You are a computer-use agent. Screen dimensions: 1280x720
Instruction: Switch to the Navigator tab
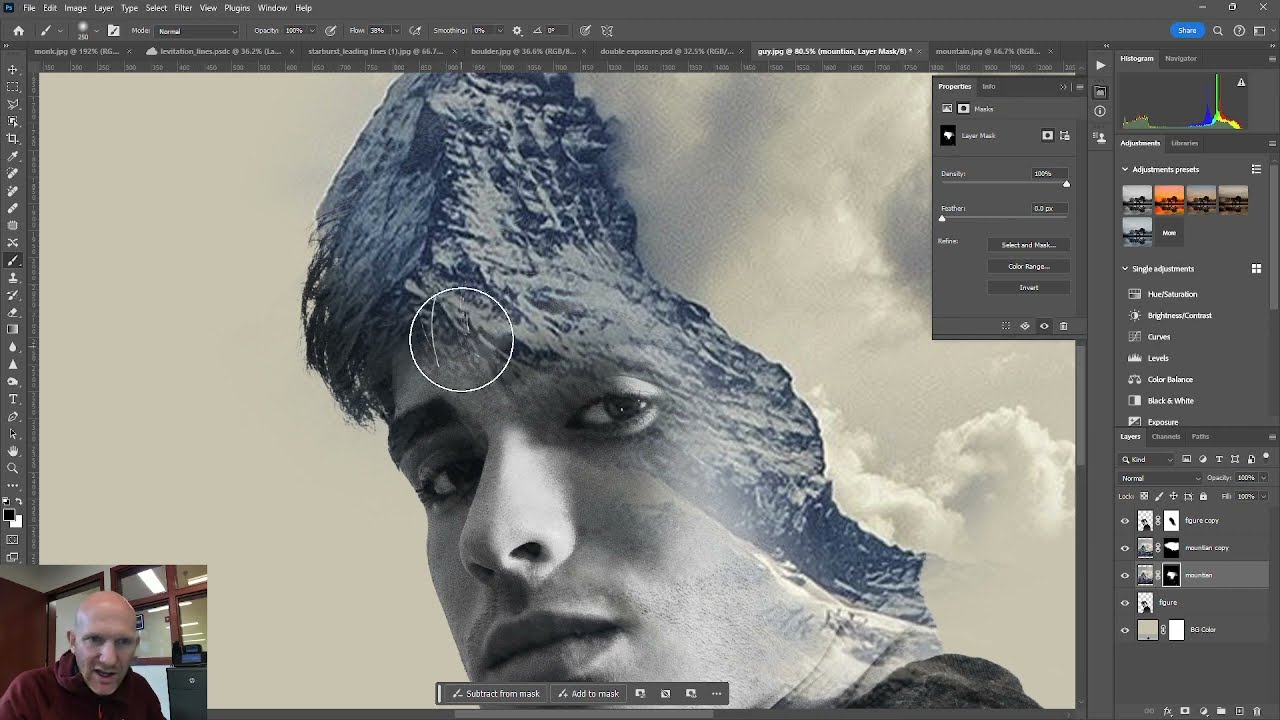click(1181, 58)
